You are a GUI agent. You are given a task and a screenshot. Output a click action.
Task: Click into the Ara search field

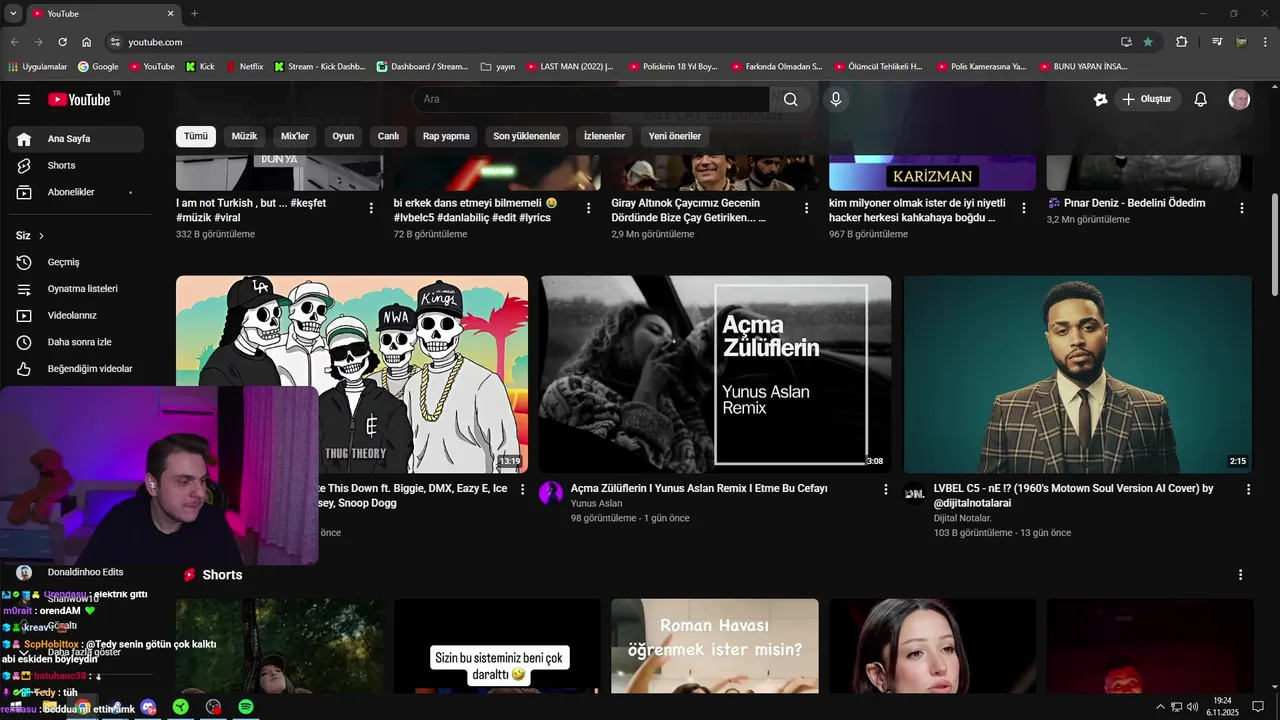pyautogui.click(x=590, y=99)
